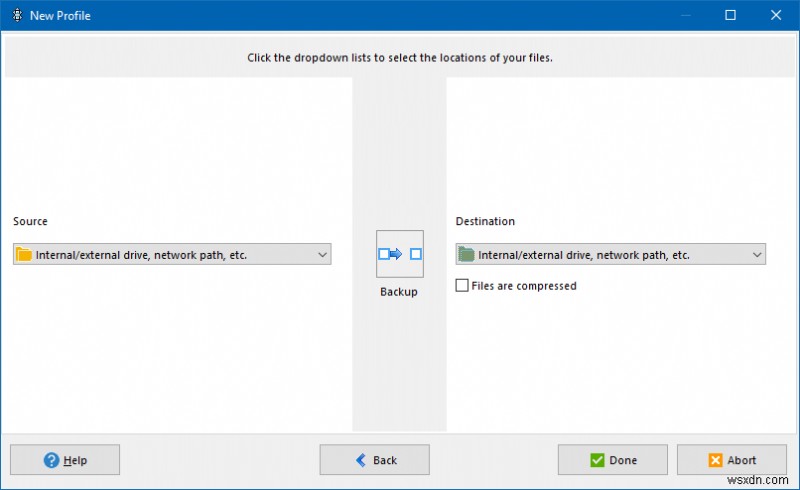Click the Destination label text
The height and width of the screenshot is (490, 800).
[485, 221]
